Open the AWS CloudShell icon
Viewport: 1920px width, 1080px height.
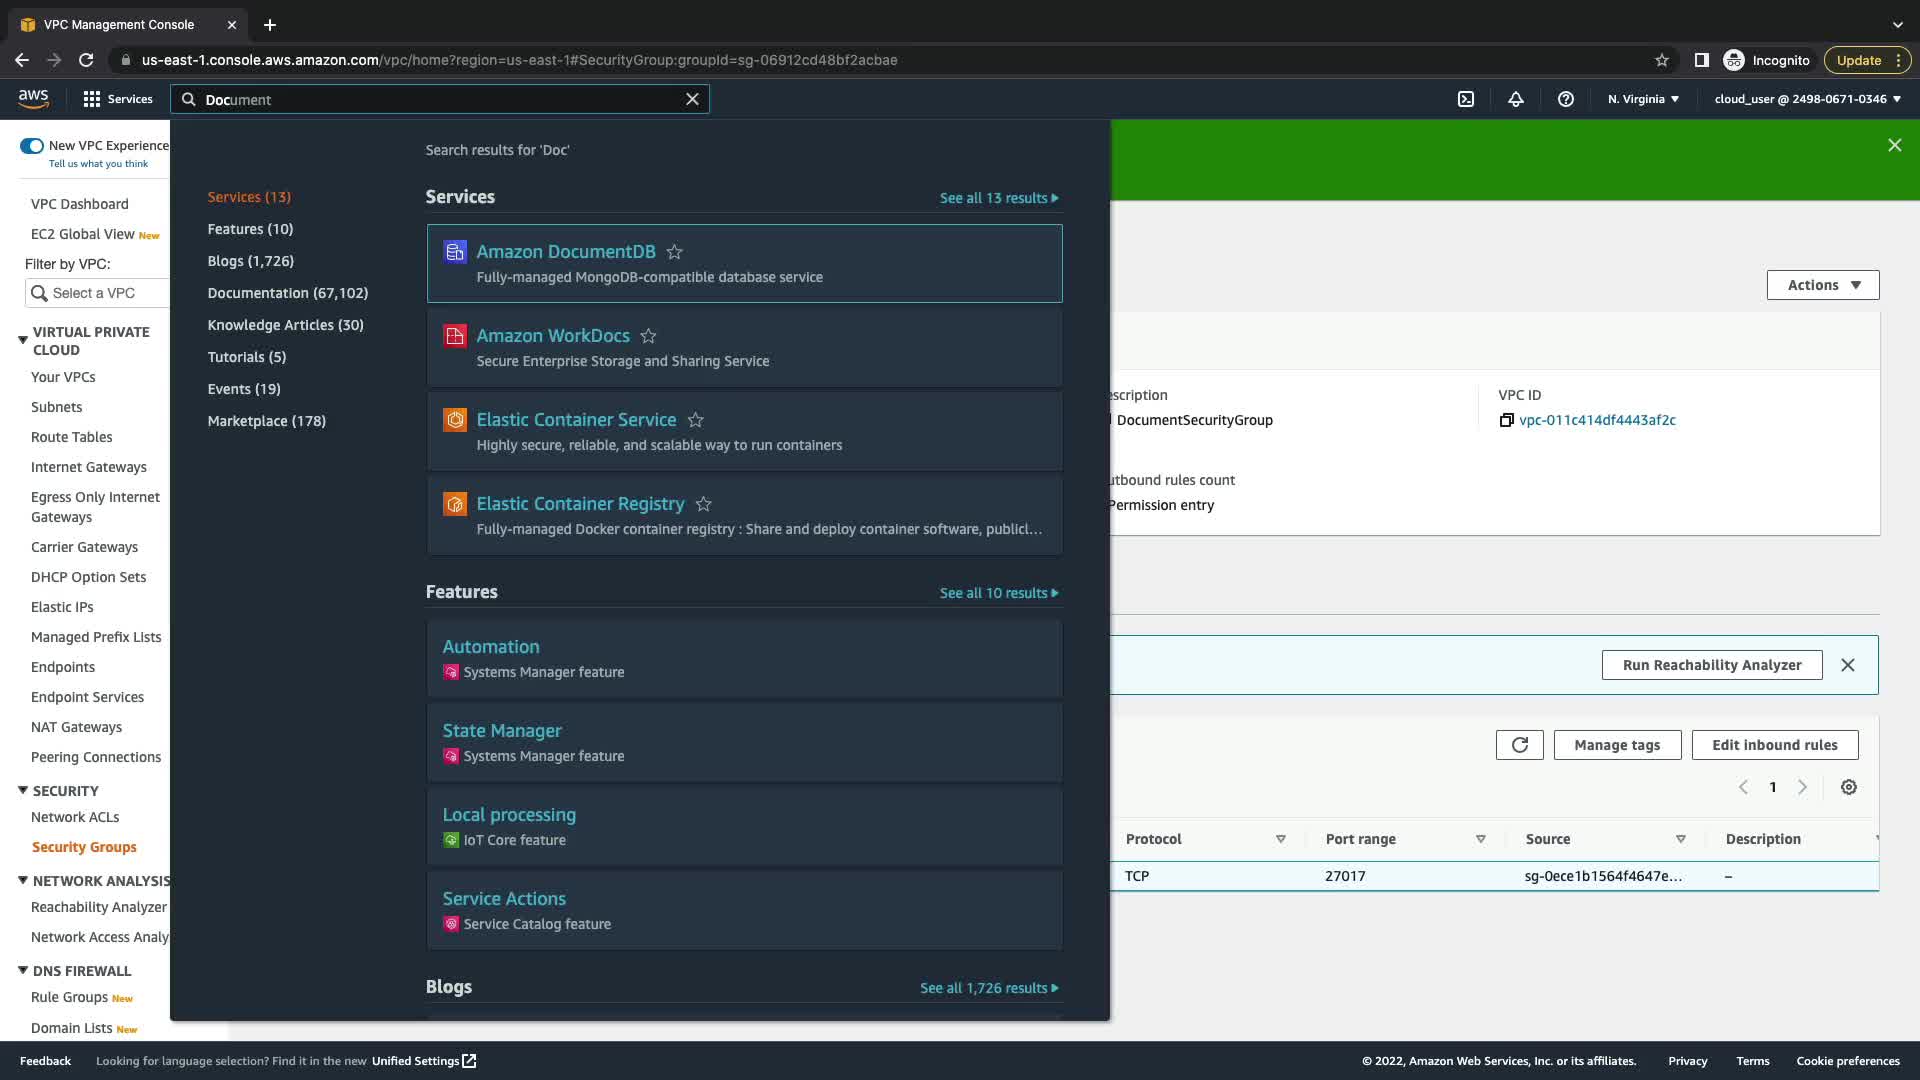(1466, 99)
